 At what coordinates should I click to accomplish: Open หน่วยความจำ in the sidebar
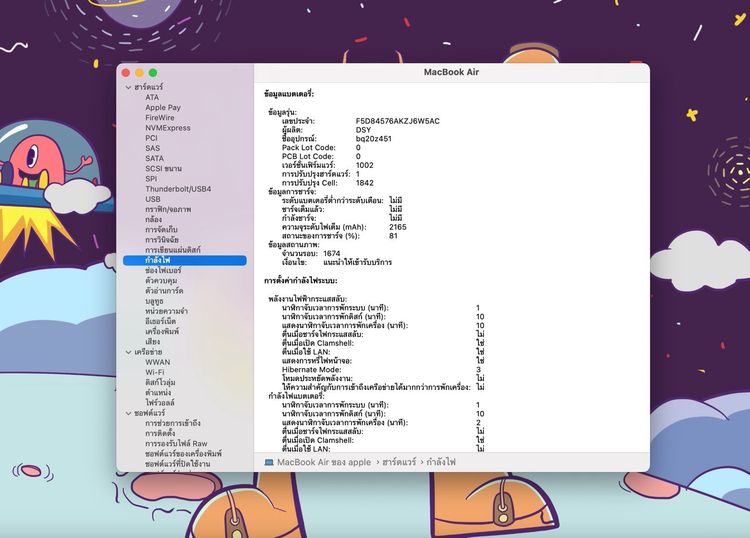pos(166,311)
